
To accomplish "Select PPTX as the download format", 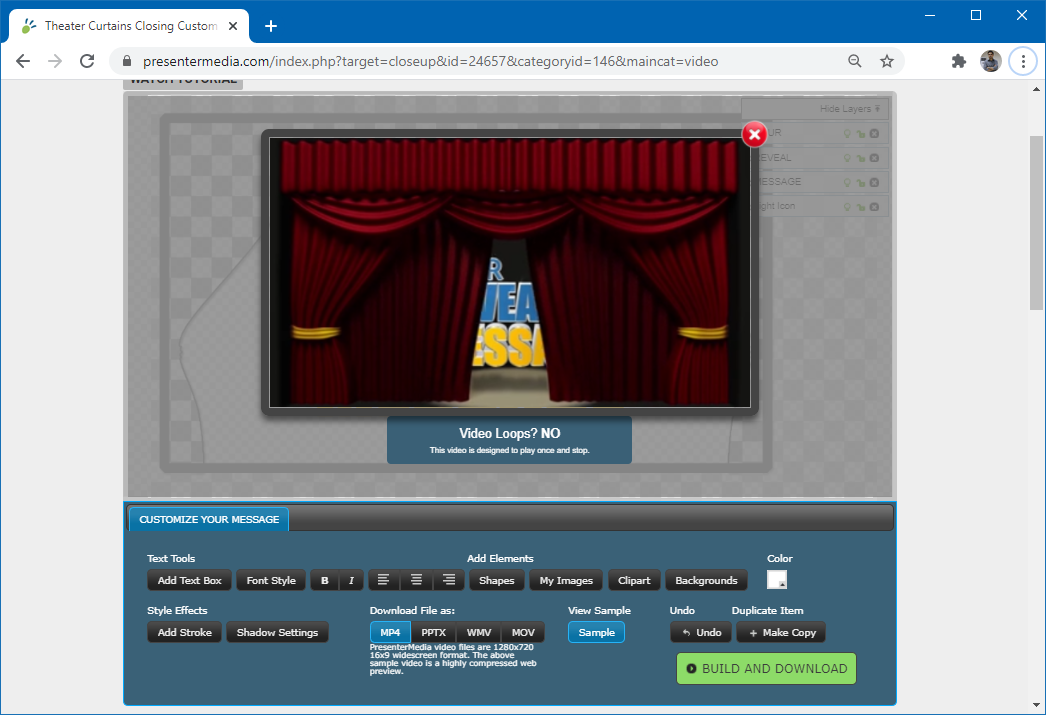I will [x=433, y=632].
